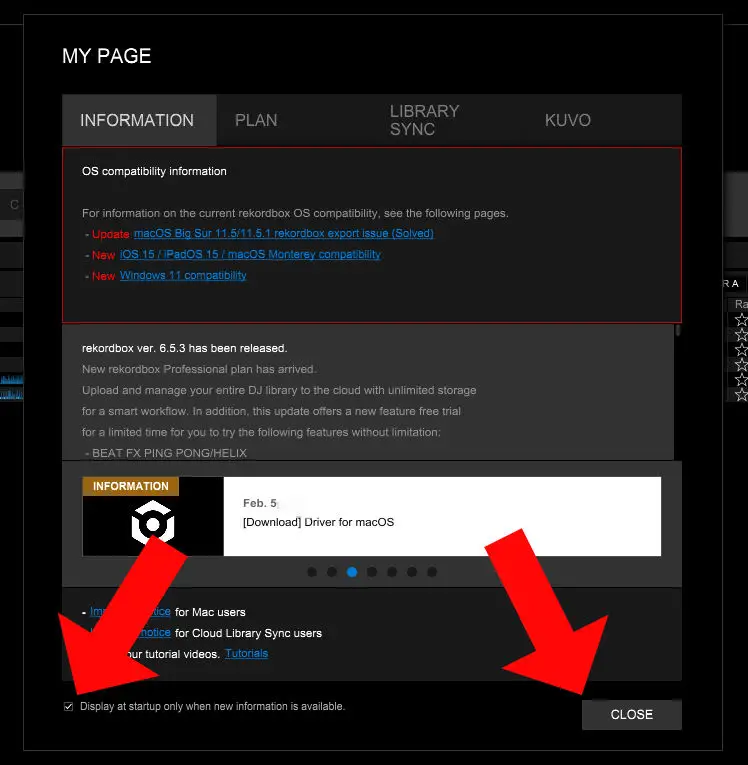
Task: Click the 'OS compatibility information' heading
Action: tap(154, 171)
